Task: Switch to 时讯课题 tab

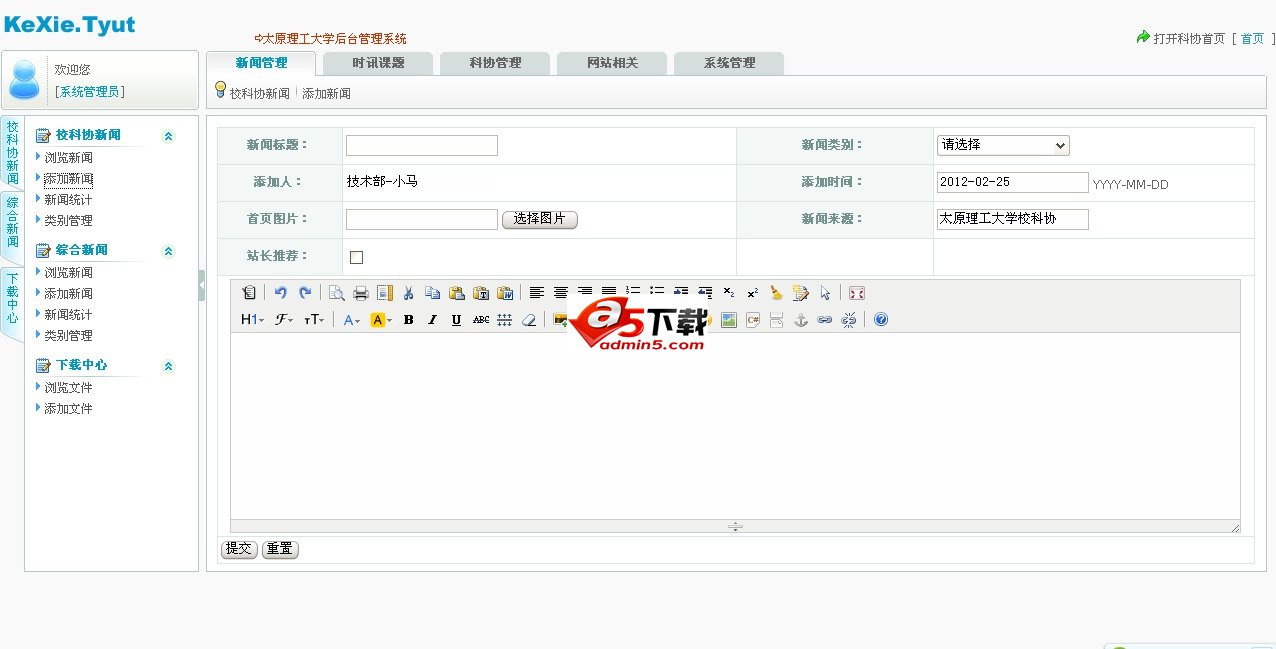Action: (378, 63)
